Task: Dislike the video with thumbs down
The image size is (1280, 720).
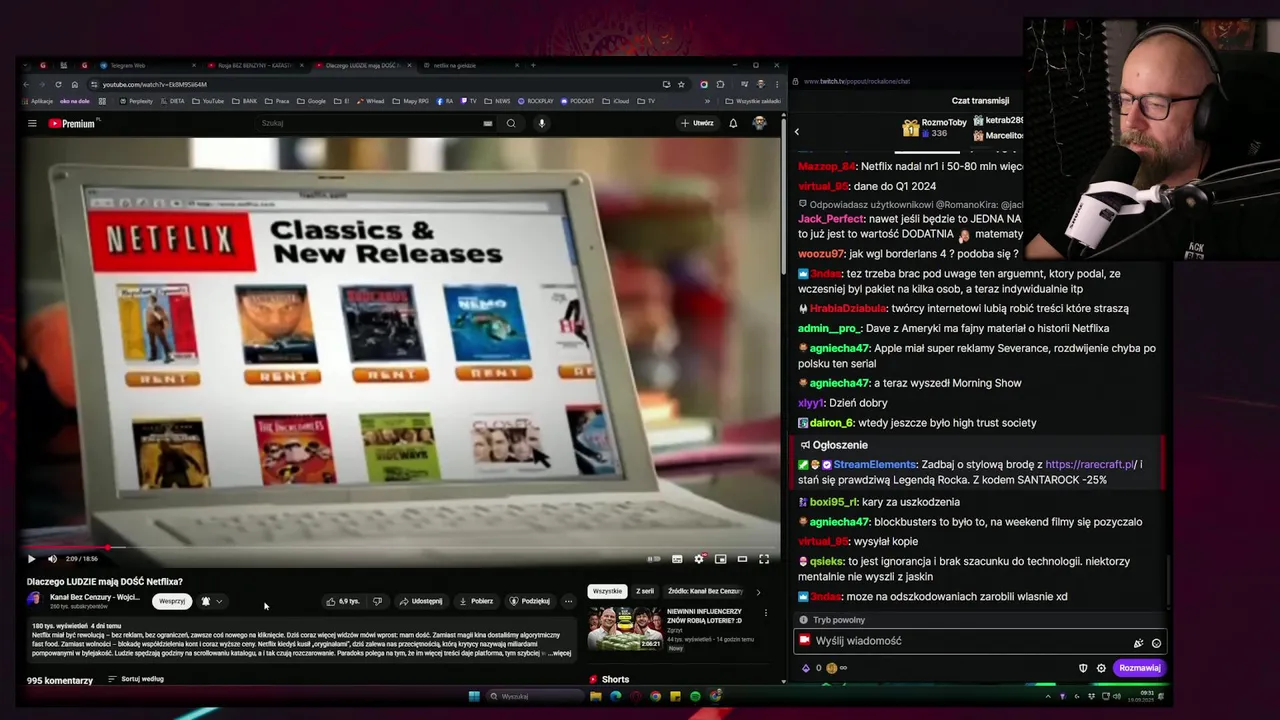Action: click(x=377, y=601)
